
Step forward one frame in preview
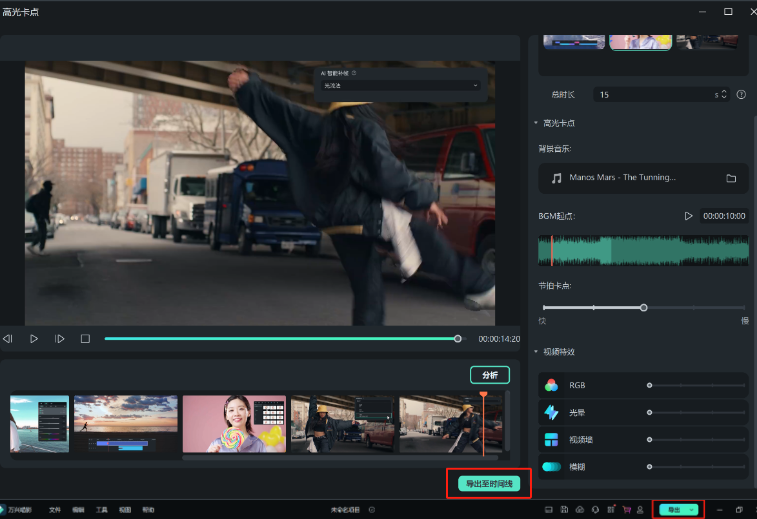pos(60,339)
